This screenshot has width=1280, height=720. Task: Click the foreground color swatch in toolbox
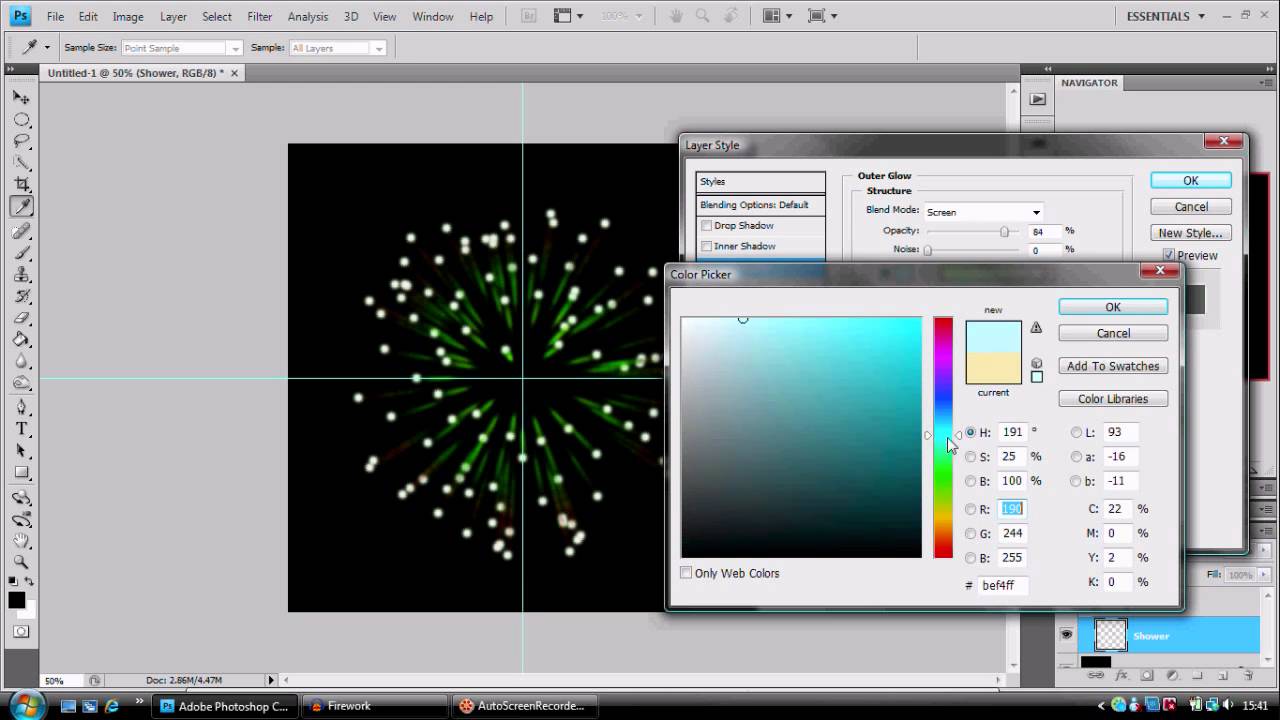[x=17, y=600]
